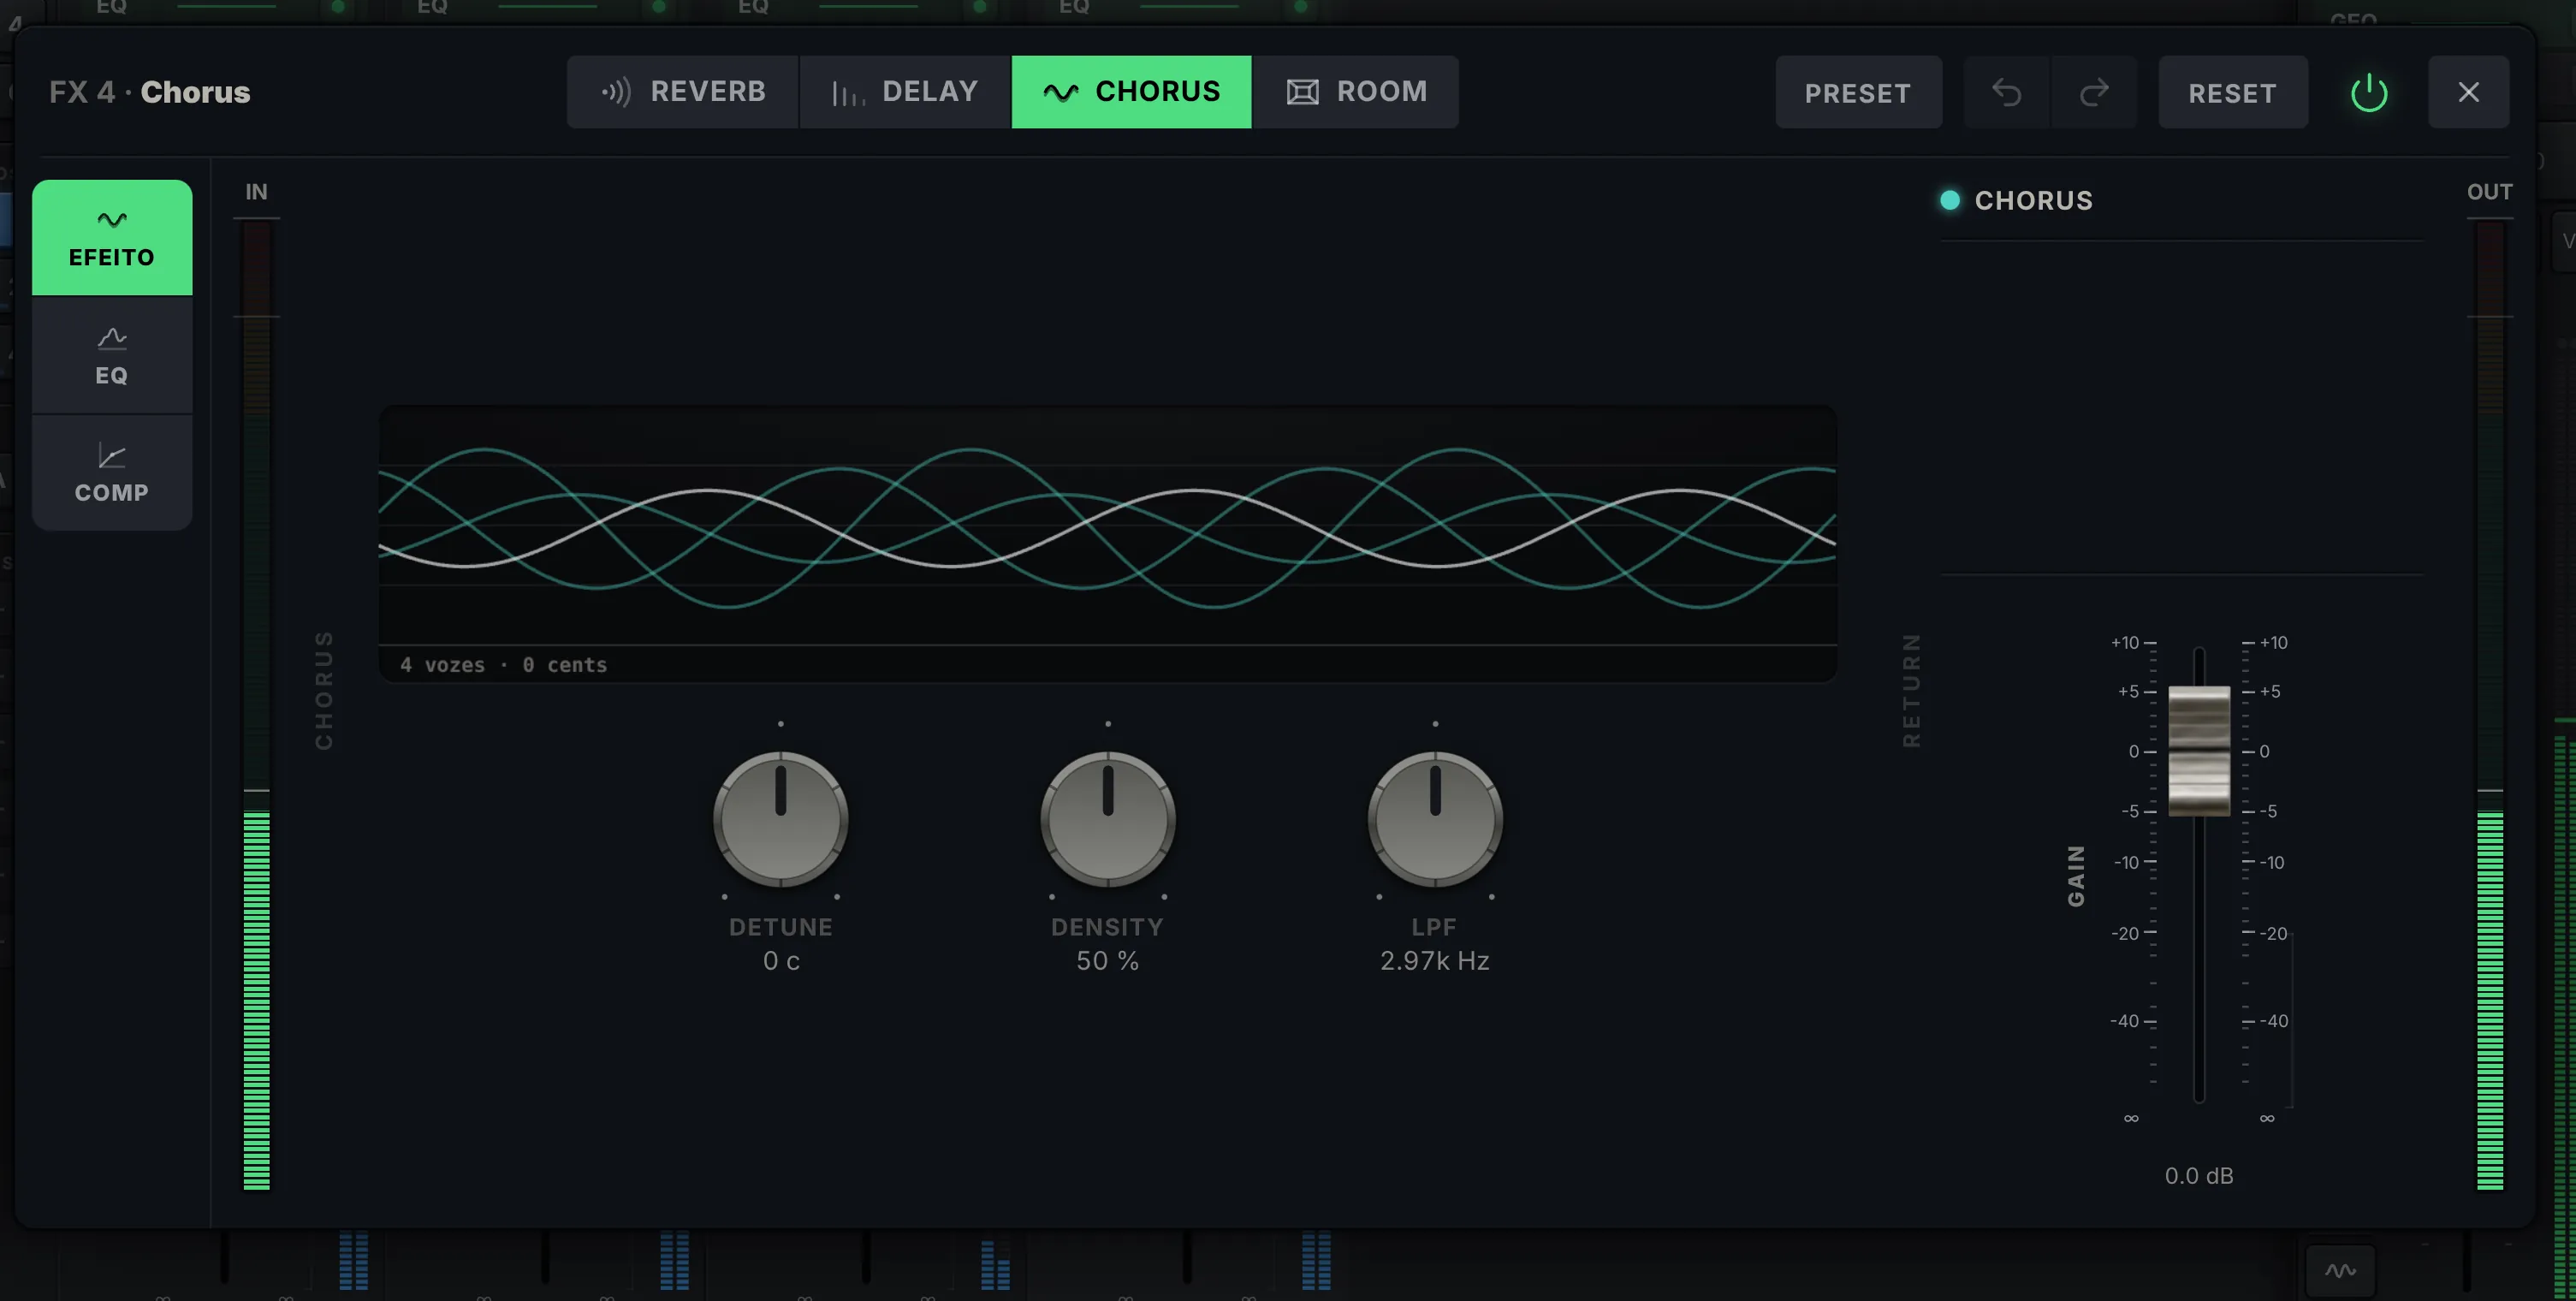Open the PRESET menu
This screenshot has height=1301, width=2576.
click(x=1858, y=93)
